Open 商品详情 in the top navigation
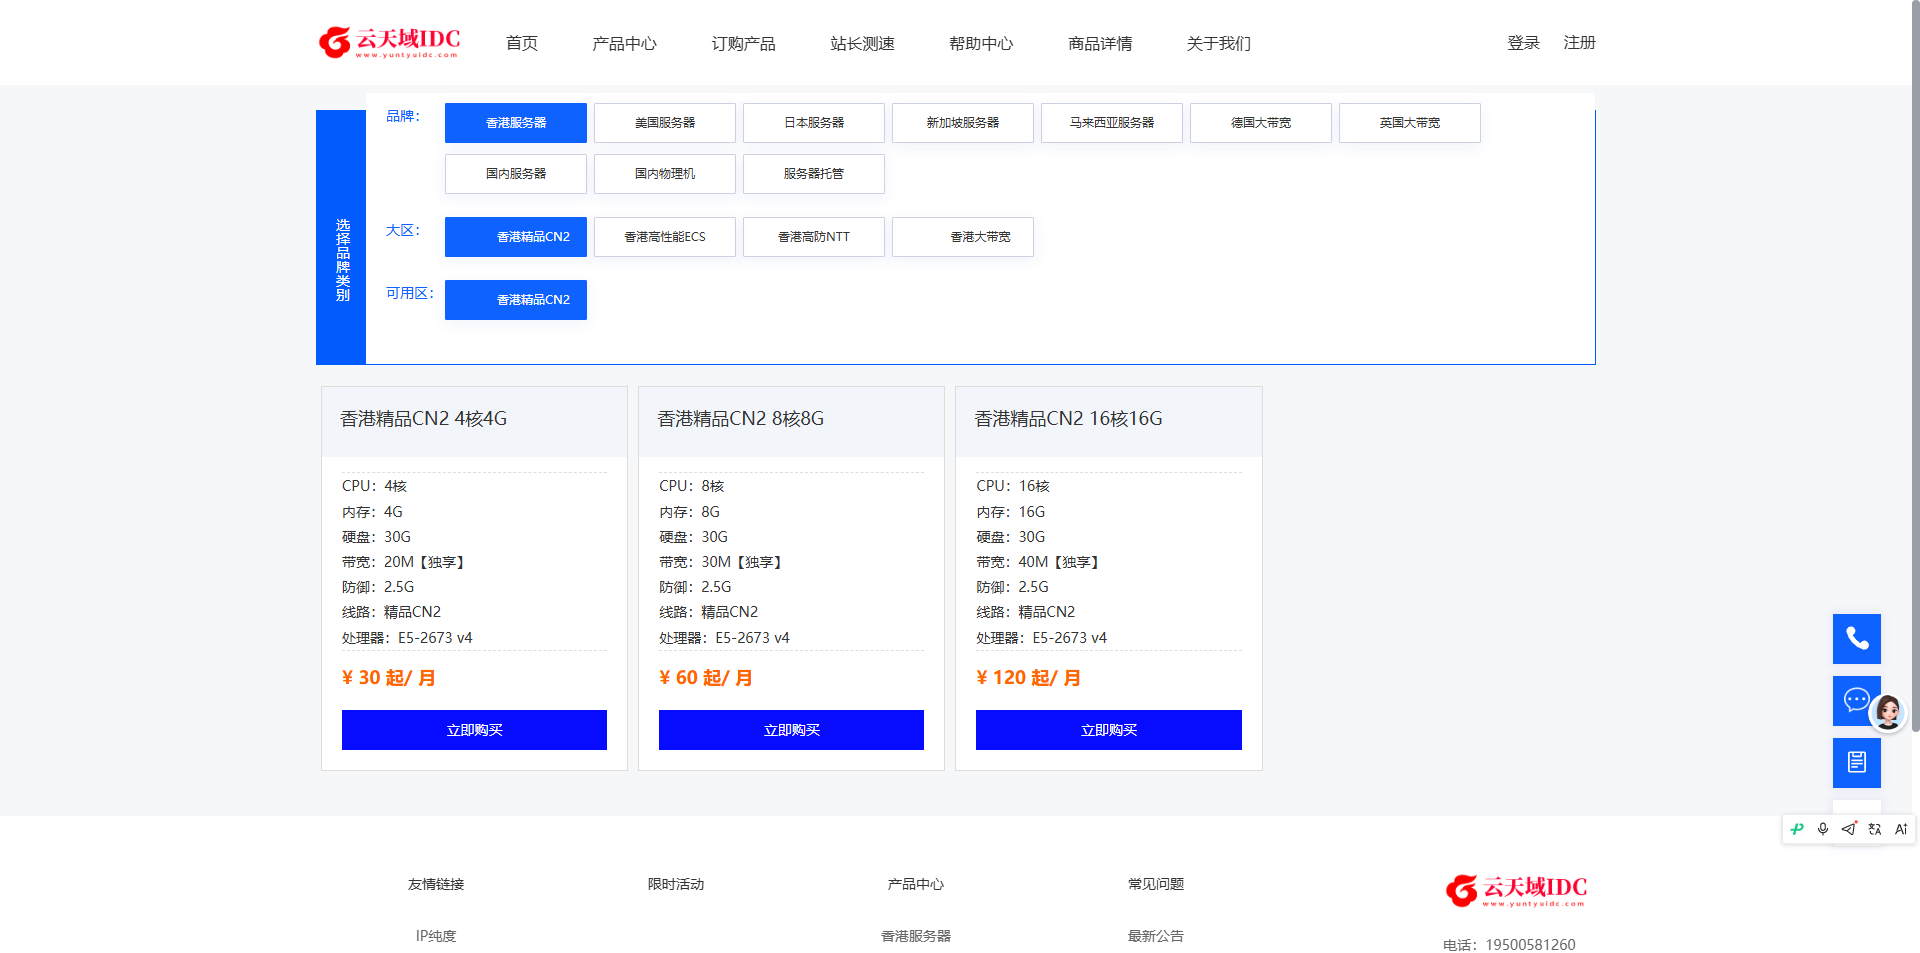Image resolution: width=1920 pixels, height=953 pixels. pyautogui.click(x=1100, y=43)
